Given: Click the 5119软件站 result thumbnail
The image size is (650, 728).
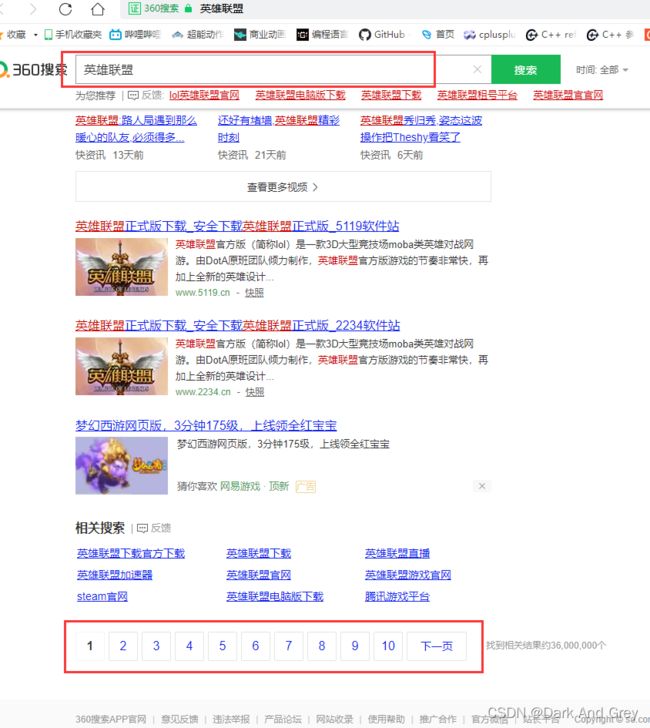Looking at the screenshot, I should coord(122,267).
